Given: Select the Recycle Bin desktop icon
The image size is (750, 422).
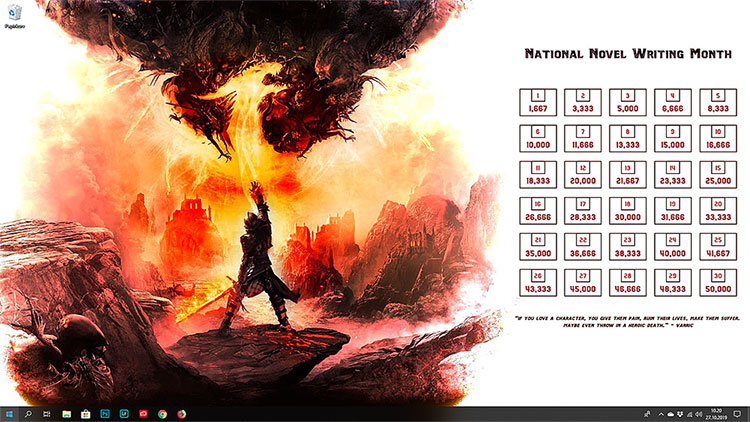Looking at the screenshot, I should click(15, 17).
